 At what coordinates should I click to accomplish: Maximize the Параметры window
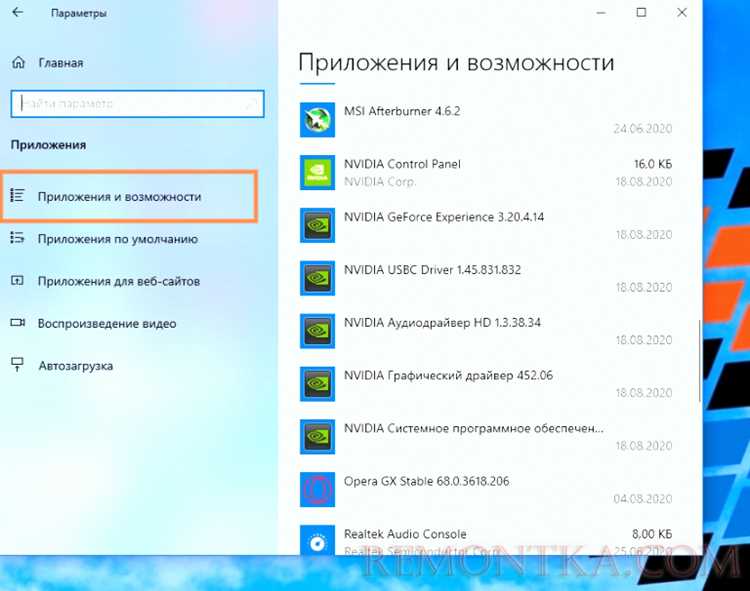coord(641,13)
